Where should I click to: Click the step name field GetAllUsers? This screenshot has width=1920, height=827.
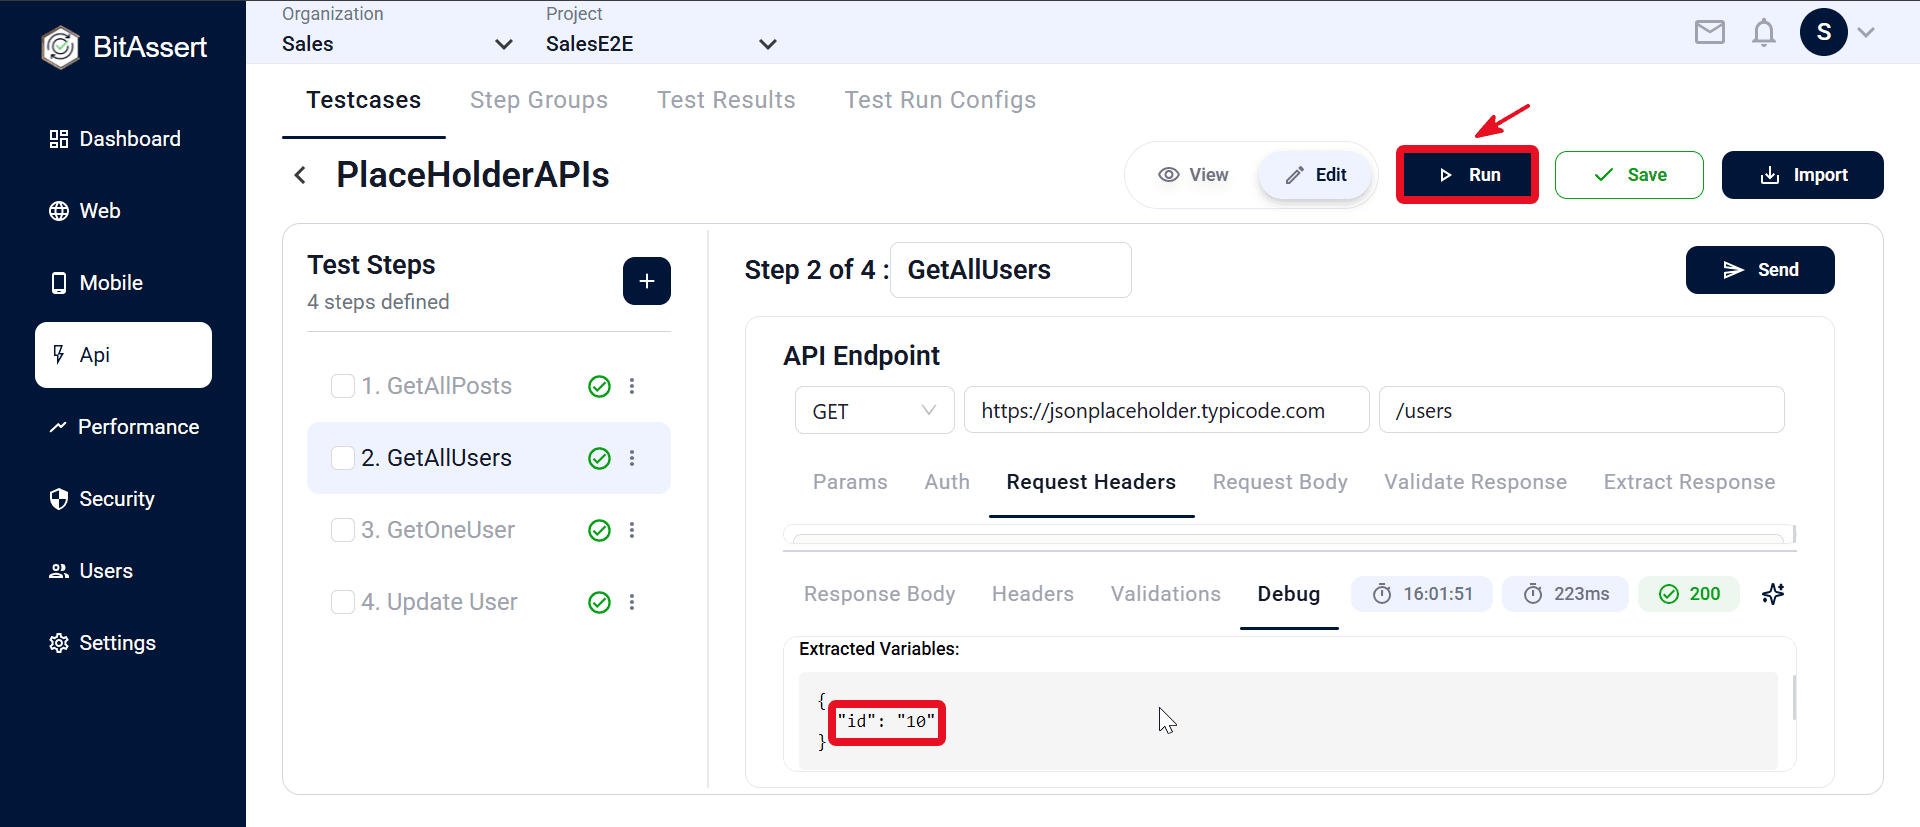1011,270
